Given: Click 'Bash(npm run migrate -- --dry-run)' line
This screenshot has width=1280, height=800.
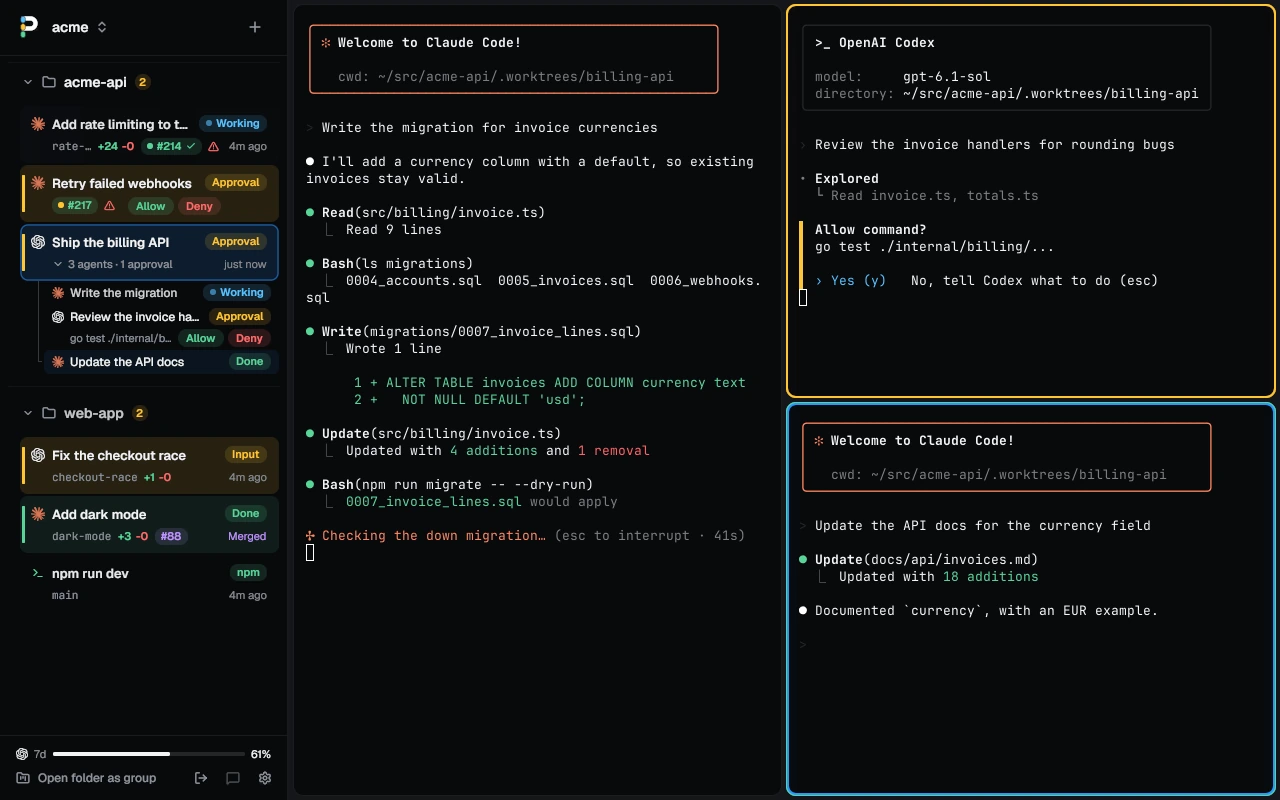Looking at the screenshot, I should 457,485.
